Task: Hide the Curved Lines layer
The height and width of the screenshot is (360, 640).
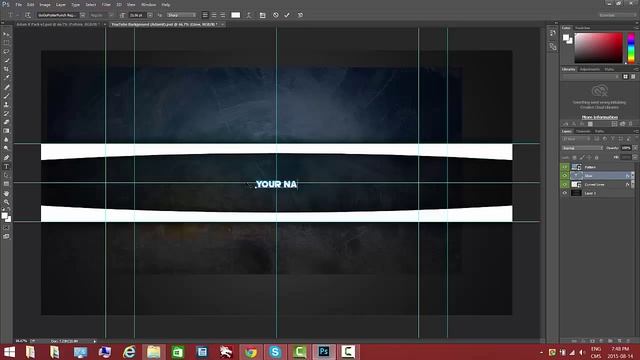Action: (565, 184)
